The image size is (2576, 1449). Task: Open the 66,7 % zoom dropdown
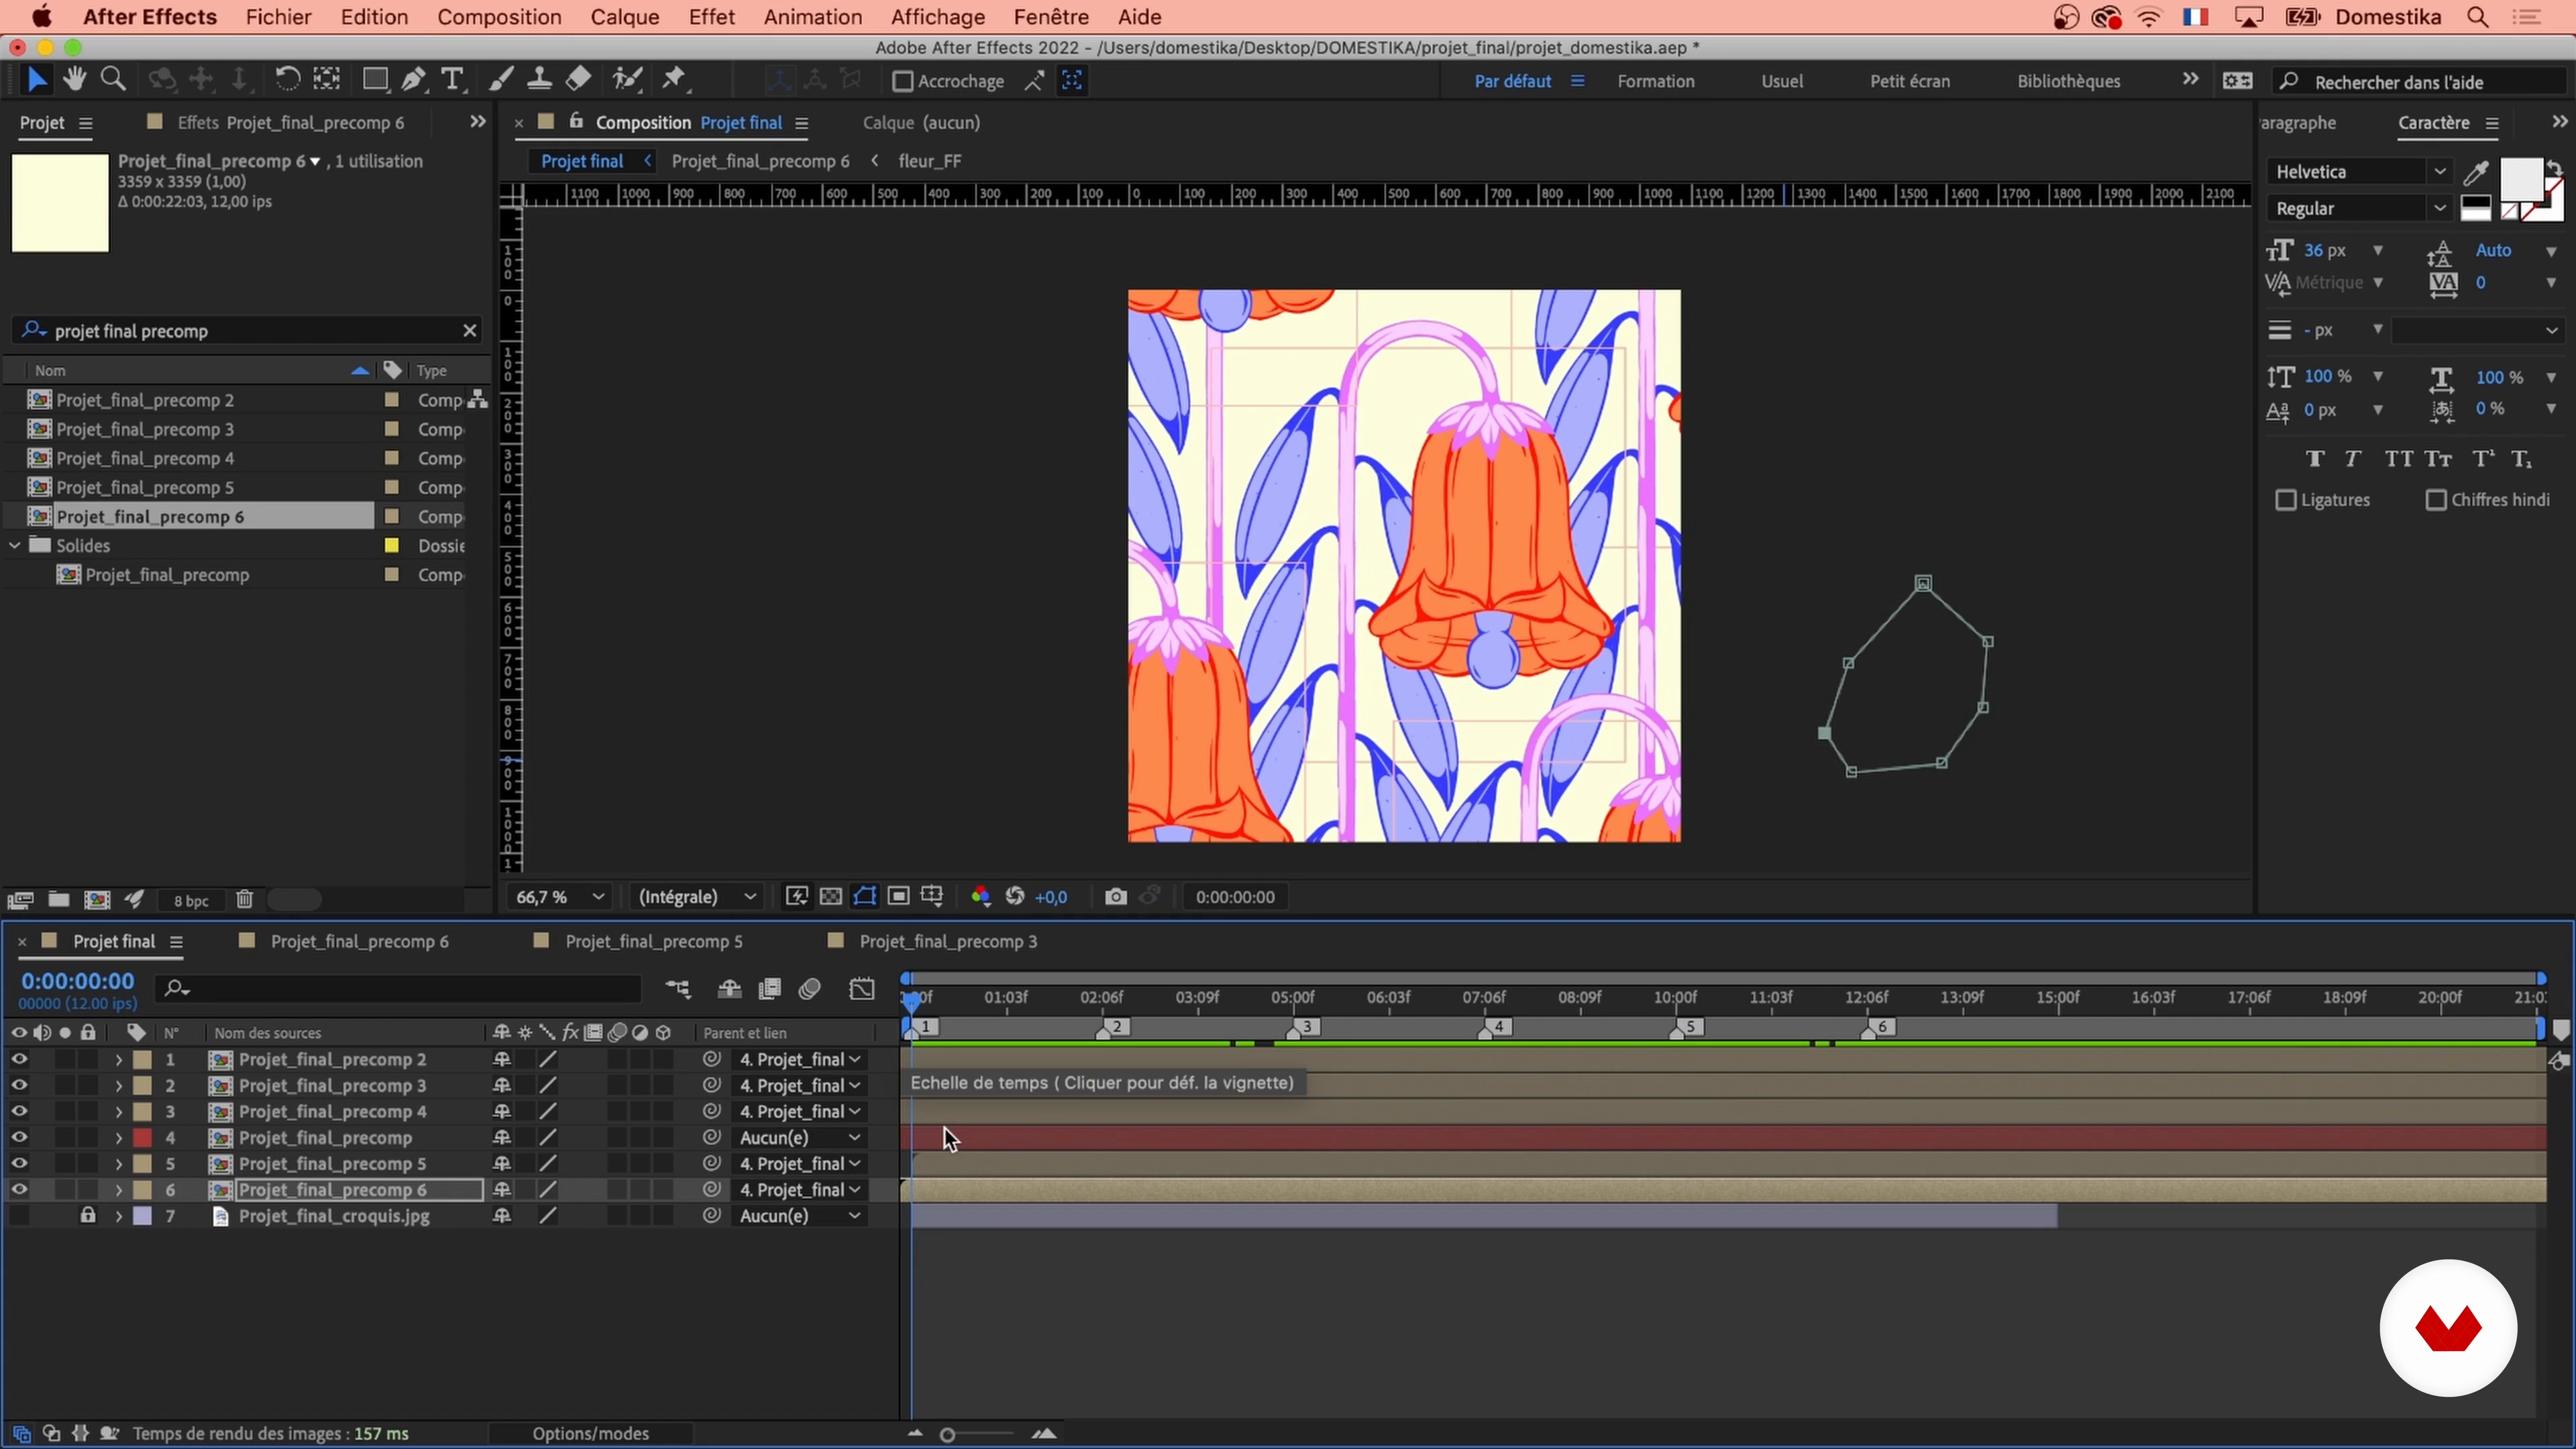pyautogui.click(x=560, y=897)
